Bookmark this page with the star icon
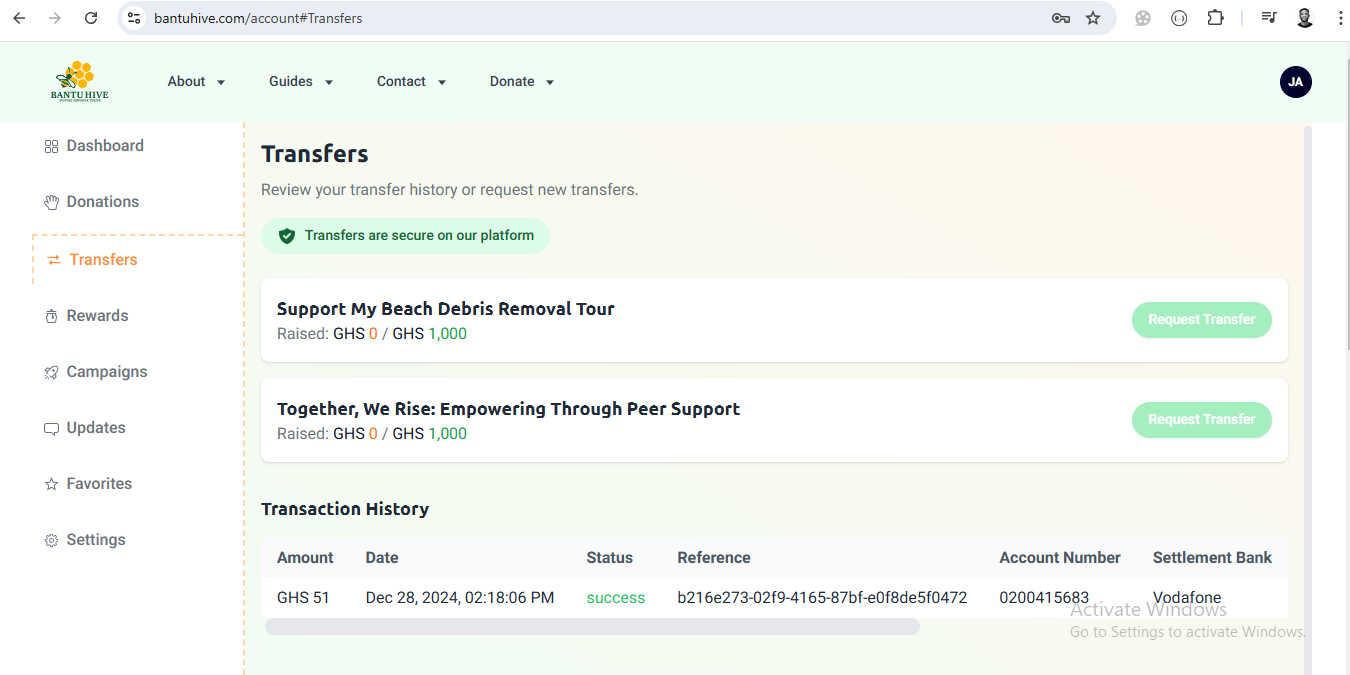Screen dimensions: 1350x675 1093,18
